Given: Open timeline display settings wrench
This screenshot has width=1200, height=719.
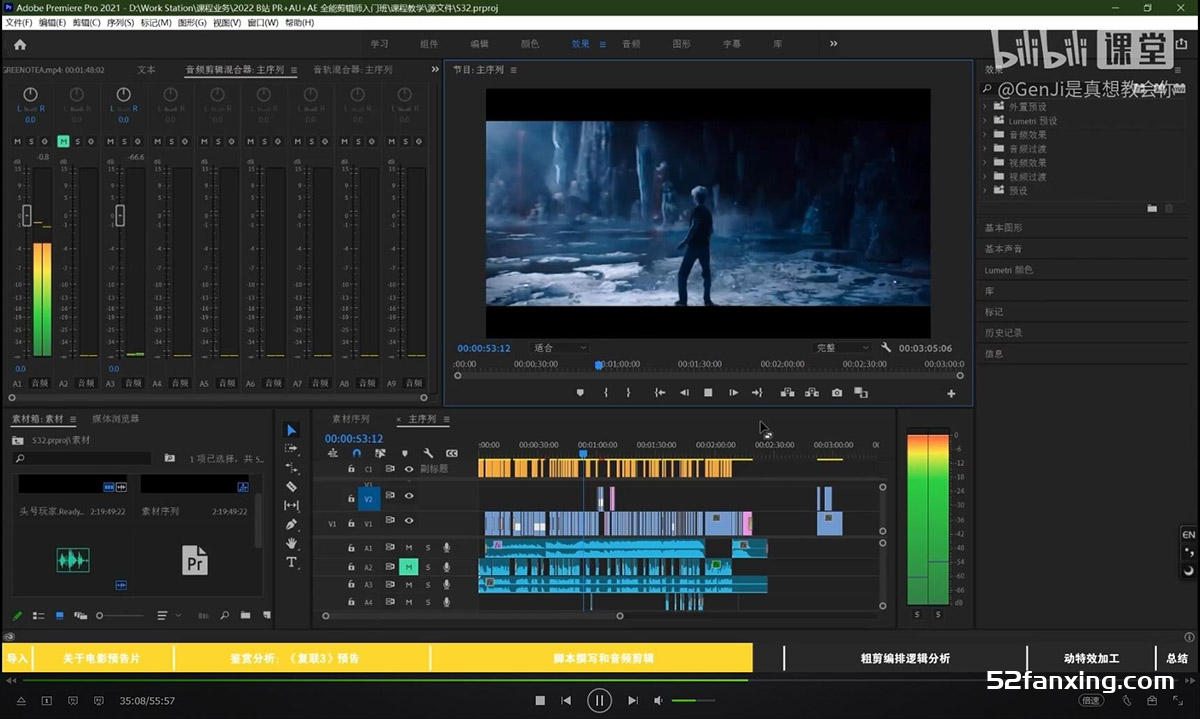Looking at the screenshot, I should click(x=428, y=453).
